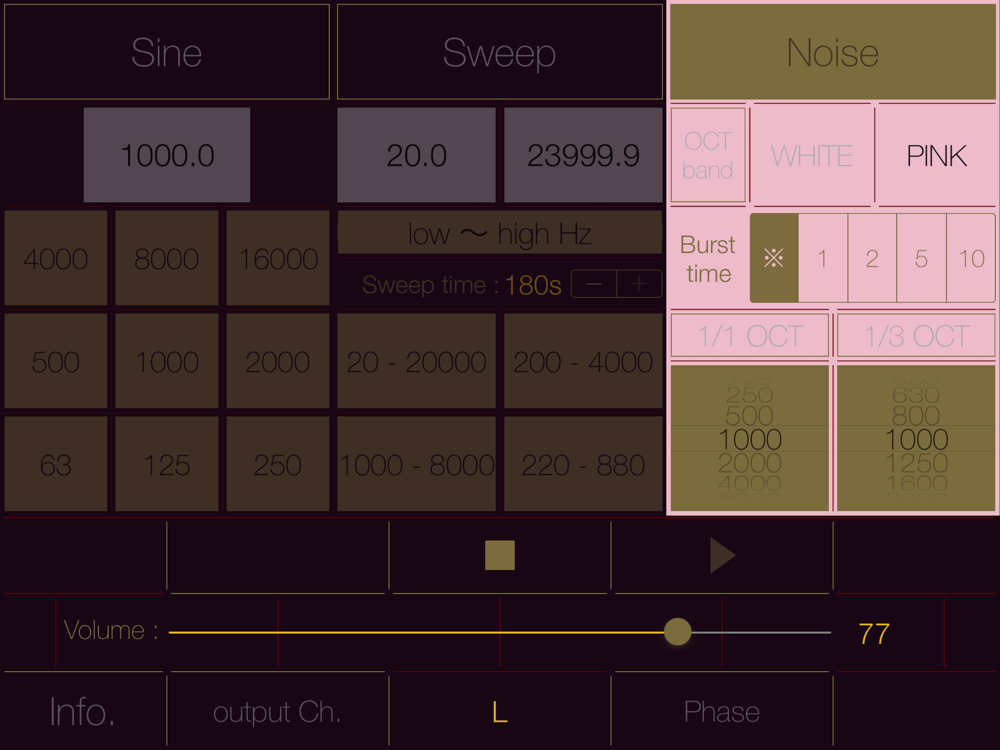The width and height of the screenshot is (1000, 750).
Task: Toggle the OCT band option
Action: click(707, 156)
